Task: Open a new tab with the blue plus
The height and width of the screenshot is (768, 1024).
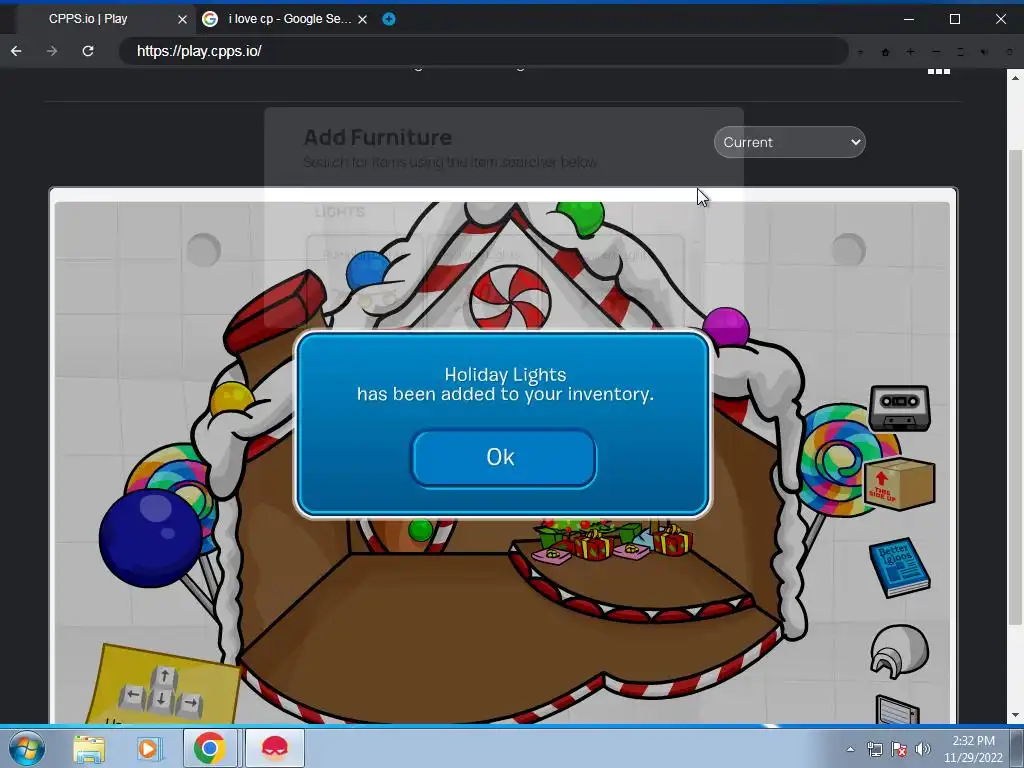Action: 389,19
